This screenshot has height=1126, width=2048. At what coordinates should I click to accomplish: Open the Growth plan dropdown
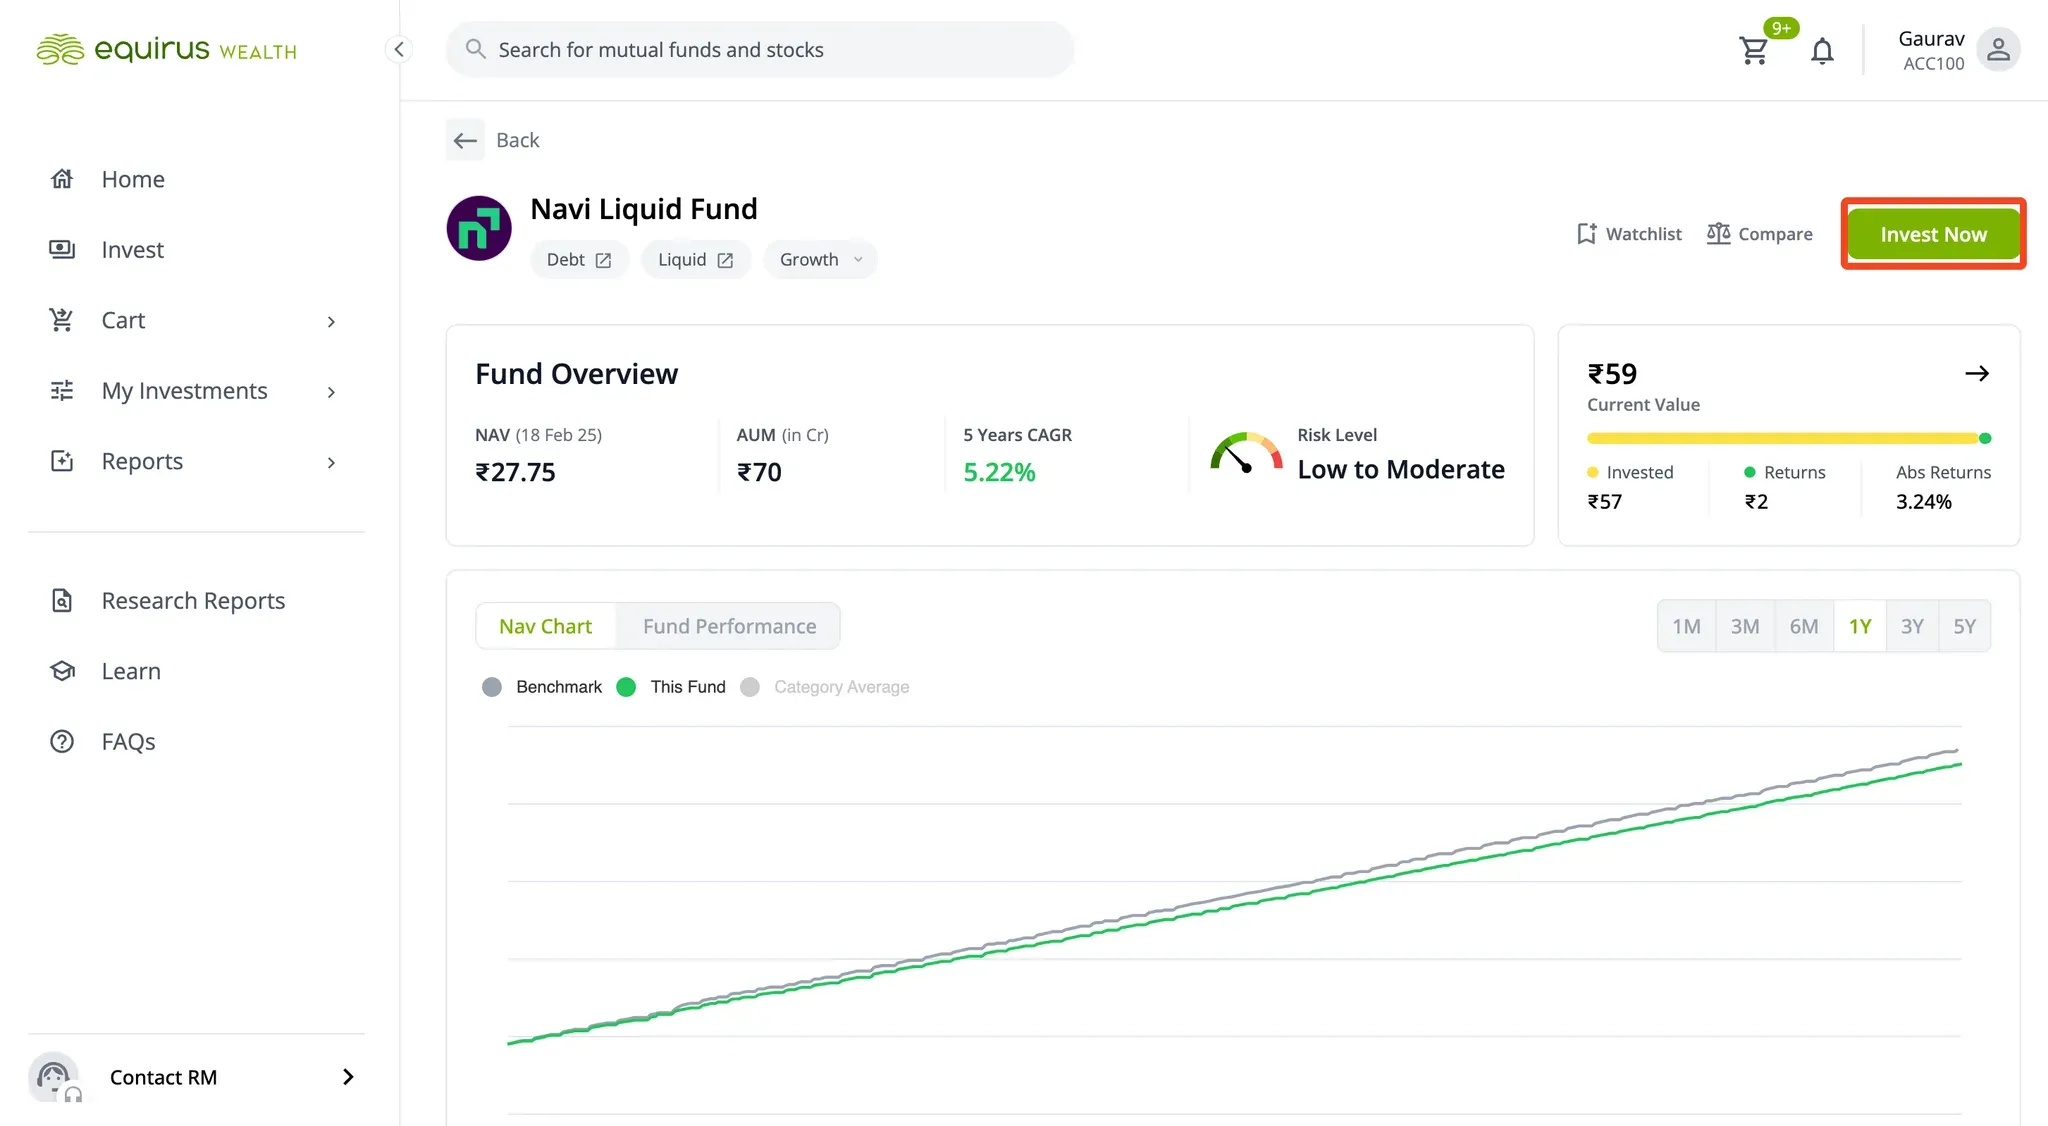click(821, 260)
